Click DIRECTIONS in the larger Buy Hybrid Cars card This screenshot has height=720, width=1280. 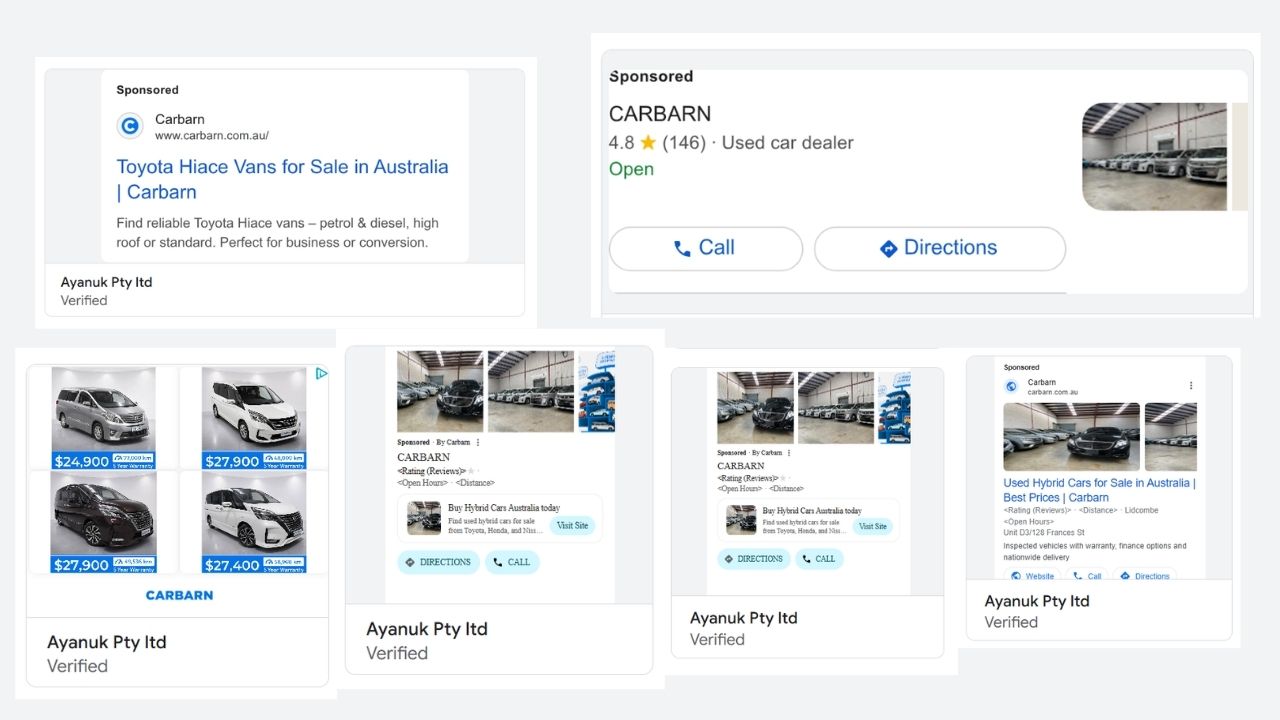click(x=438, y=562)
